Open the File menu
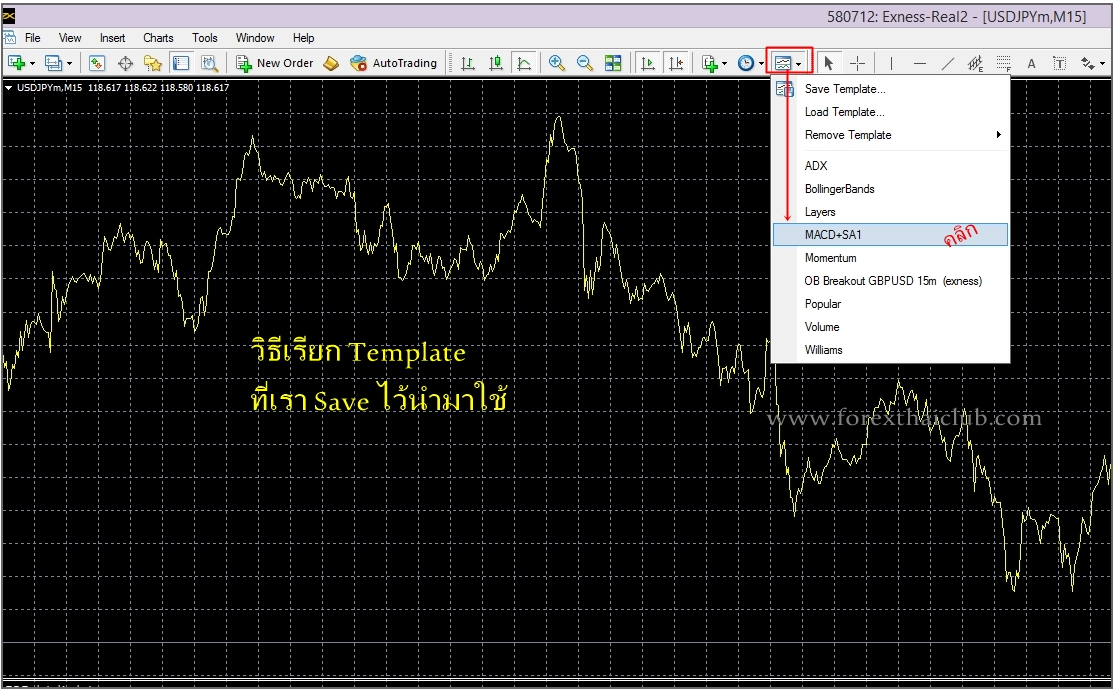Image resolution: width=1118 pixels, height=694 pixels. (x=33, y=38)
